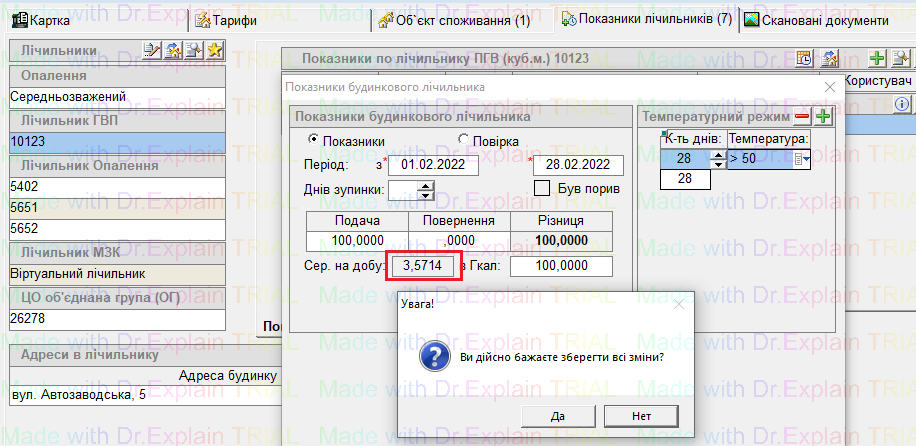Click the green plus icon in readings toolbar
Screen dimensions: 916x446
877,60
